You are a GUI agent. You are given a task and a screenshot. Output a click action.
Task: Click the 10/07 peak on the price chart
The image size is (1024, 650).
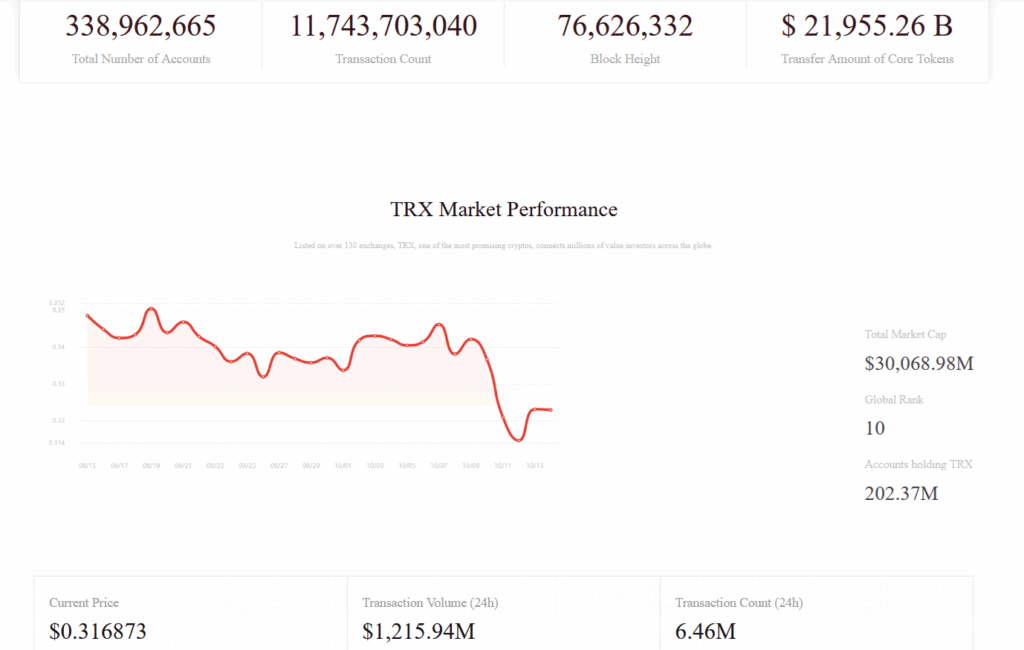coord(439,324)
